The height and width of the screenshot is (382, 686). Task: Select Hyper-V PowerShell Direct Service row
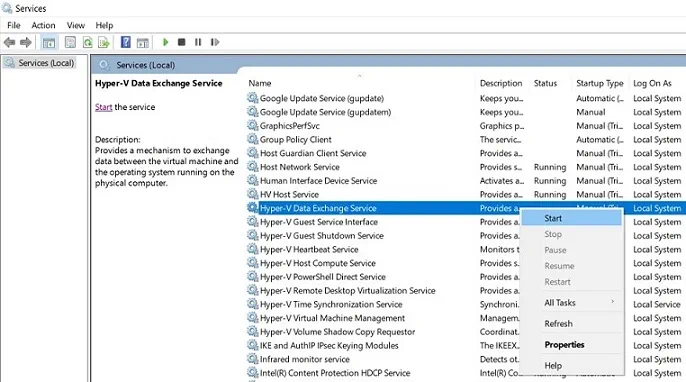point(465,277)
